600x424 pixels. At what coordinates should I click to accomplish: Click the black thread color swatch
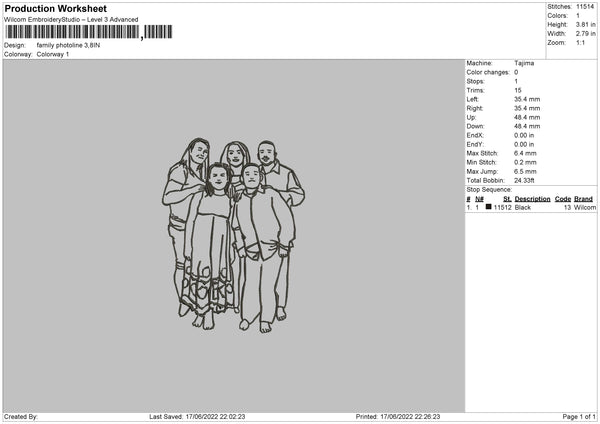pyautogui.click(x=488, y=207)
